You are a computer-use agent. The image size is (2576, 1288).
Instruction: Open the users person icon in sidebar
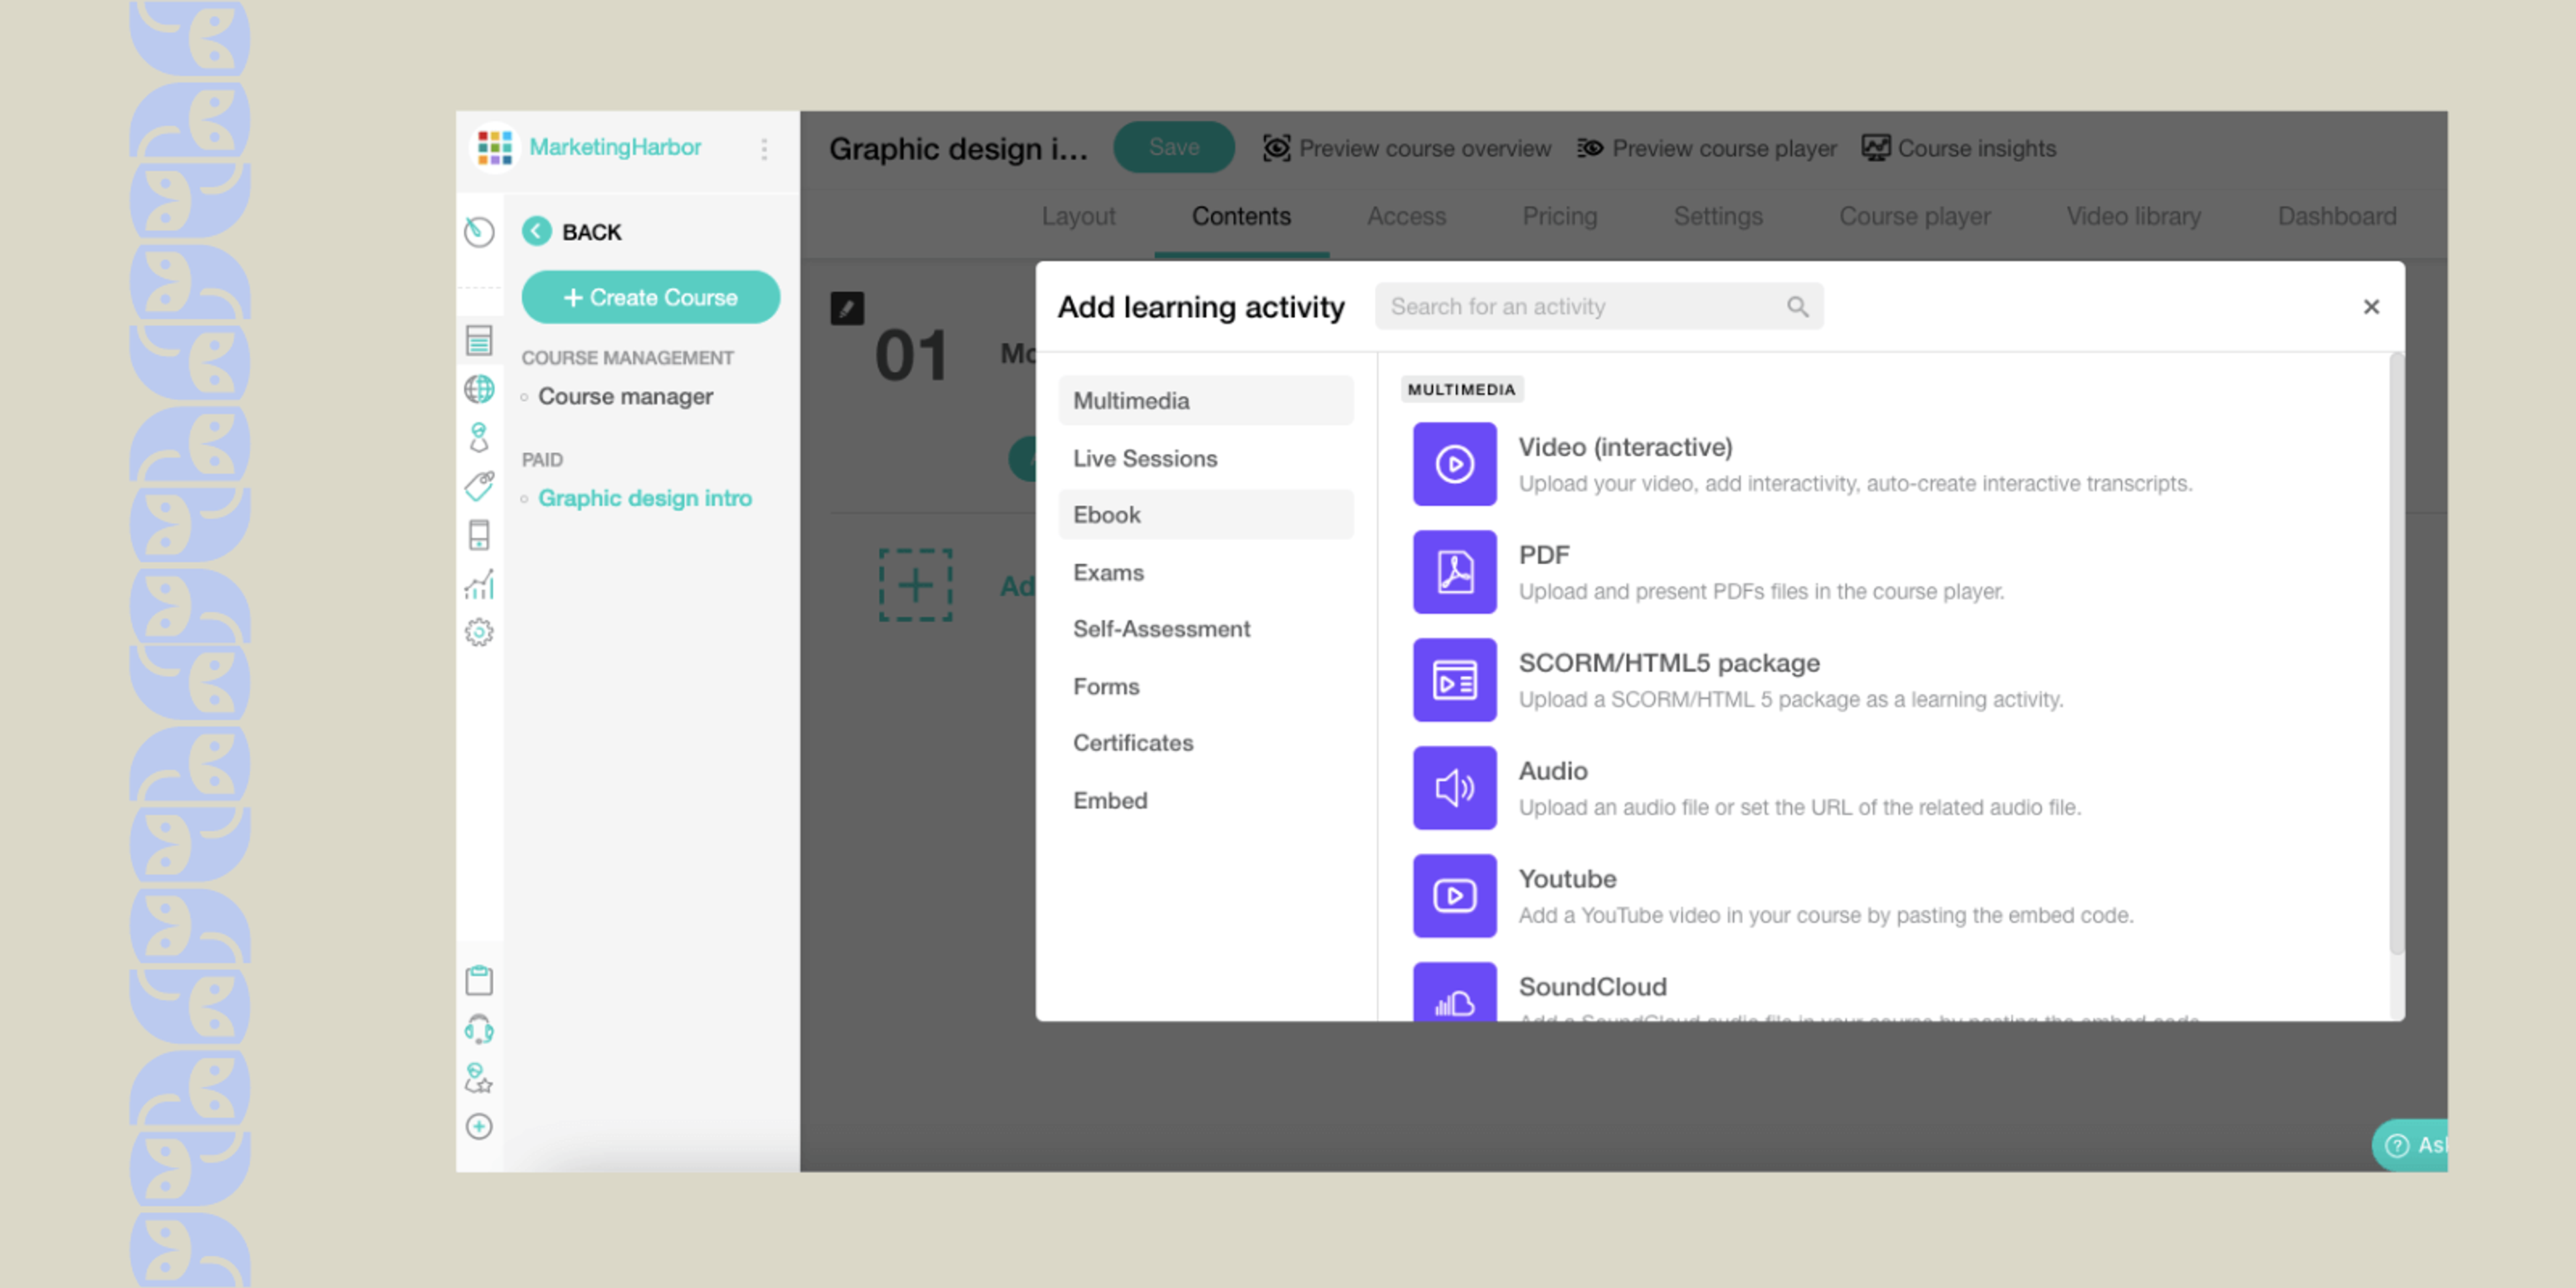click(479, 437)
